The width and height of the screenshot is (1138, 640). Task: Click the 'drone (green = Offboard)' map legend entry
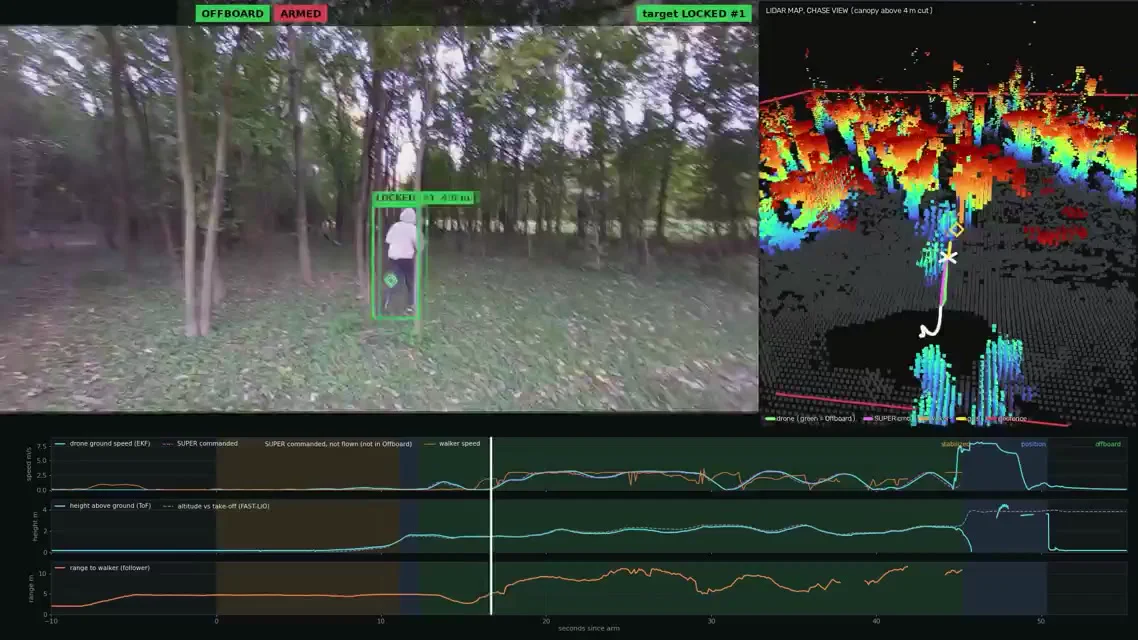pyautogui.click(x=811, y=419)
